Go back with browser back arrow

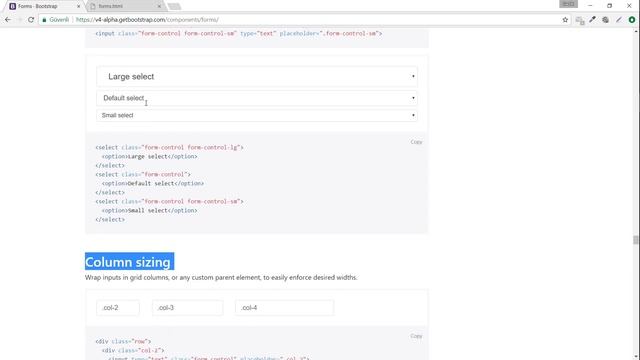click(x=8, y=20)
